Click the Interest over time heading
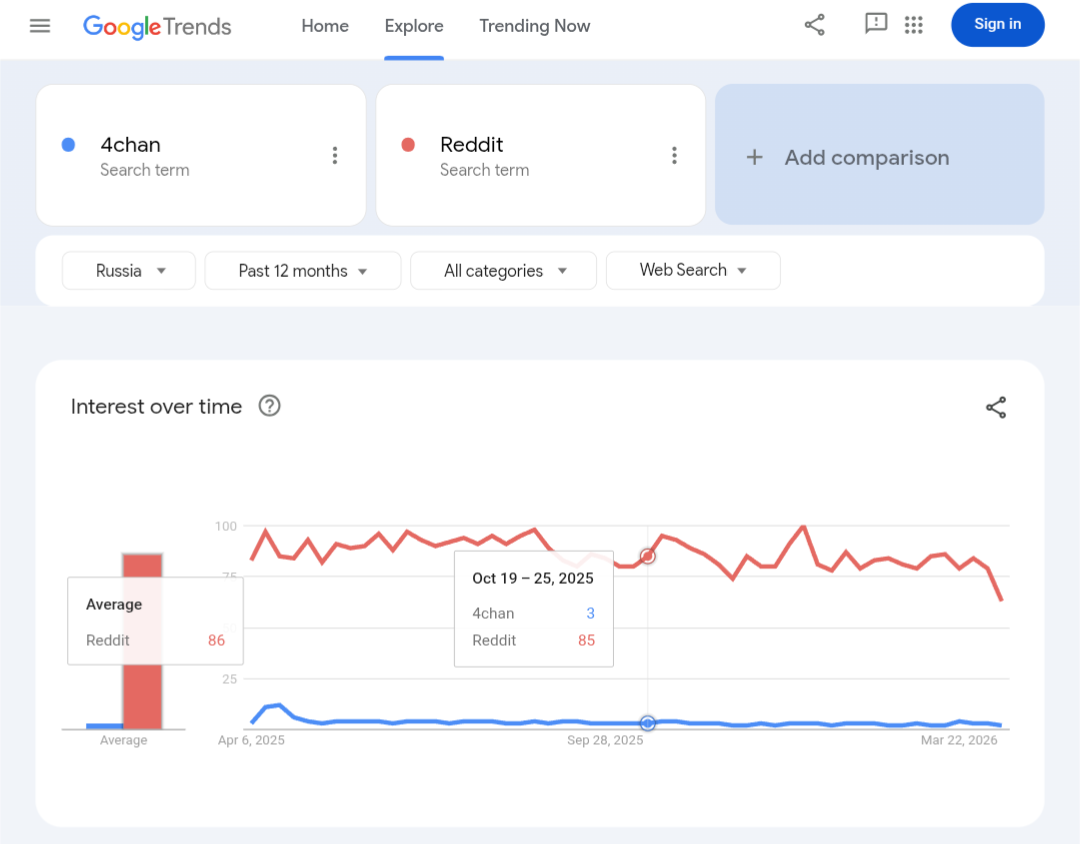 [x=156, y=406]
